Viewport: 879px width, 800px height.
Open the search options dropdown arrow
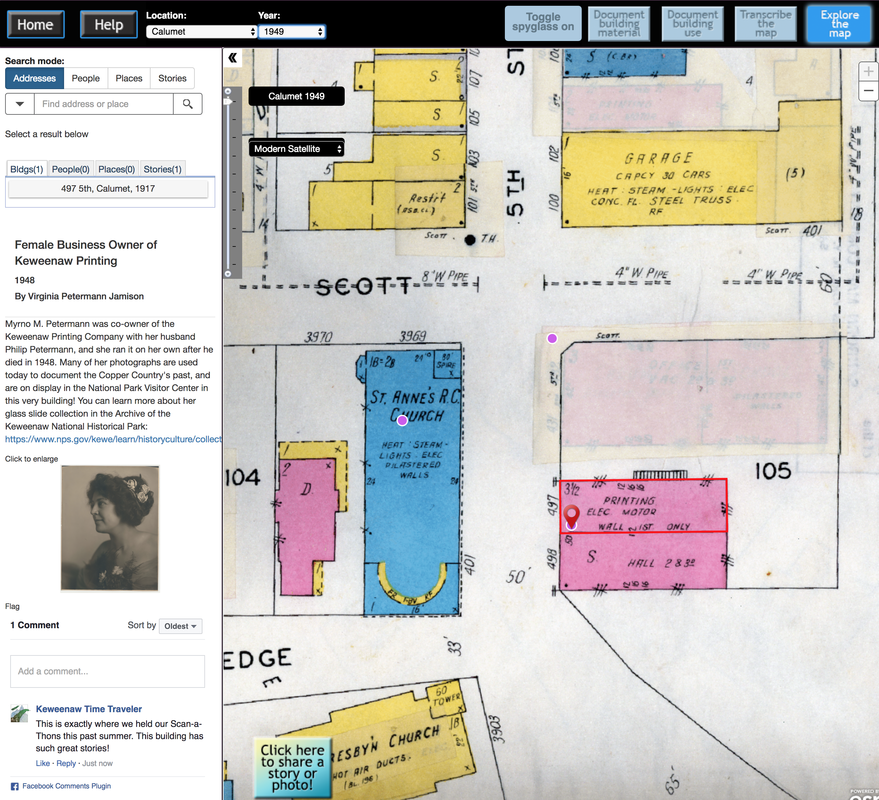point(20,104)
